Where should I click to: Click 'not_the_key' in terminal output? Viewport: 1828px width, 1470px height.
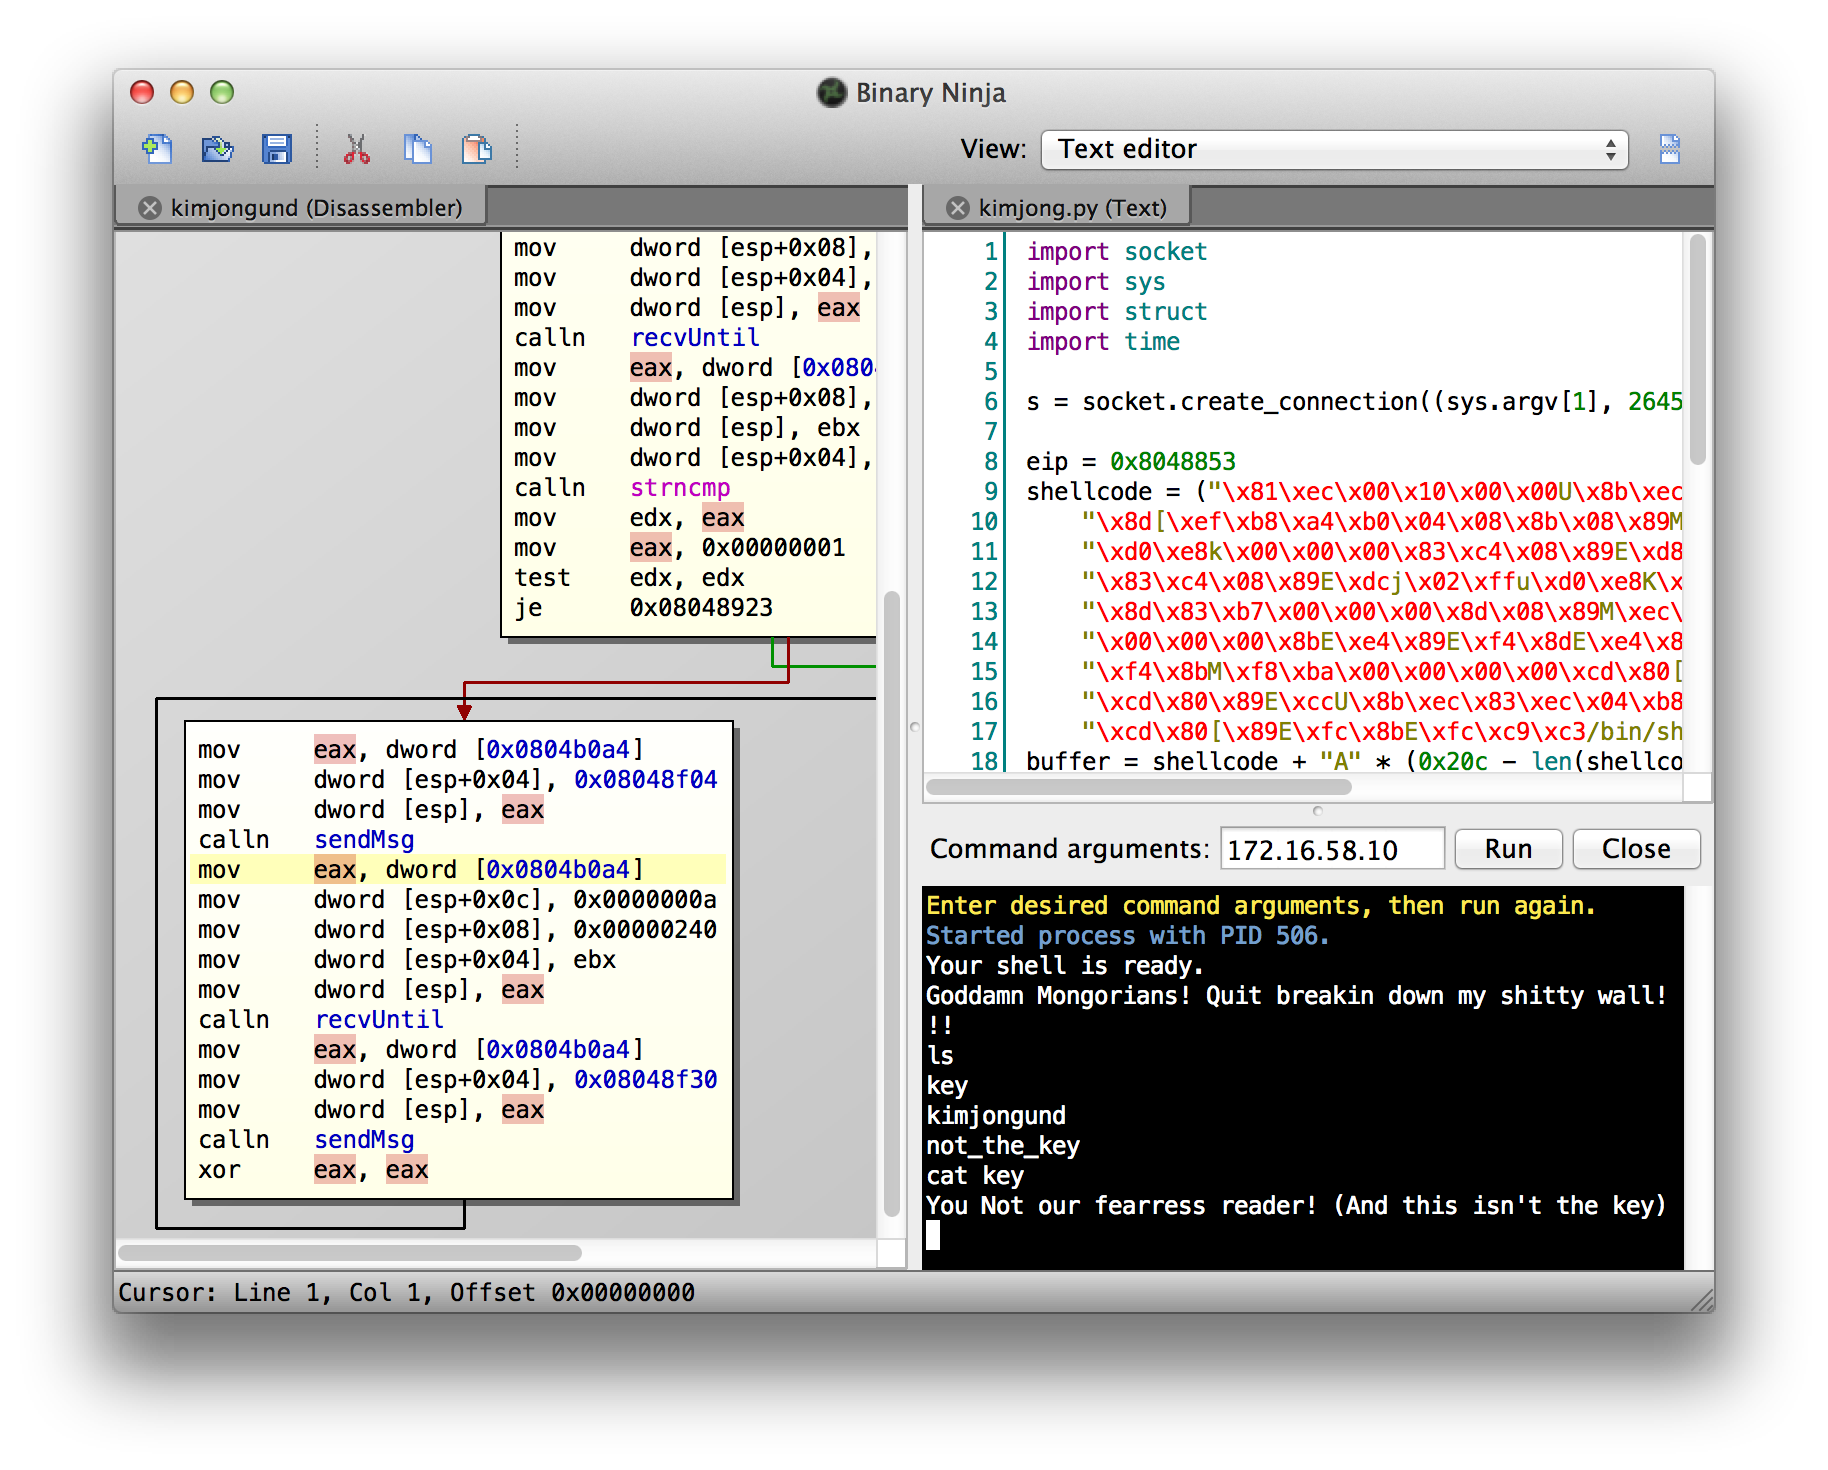click(x=1003, y=1146)
